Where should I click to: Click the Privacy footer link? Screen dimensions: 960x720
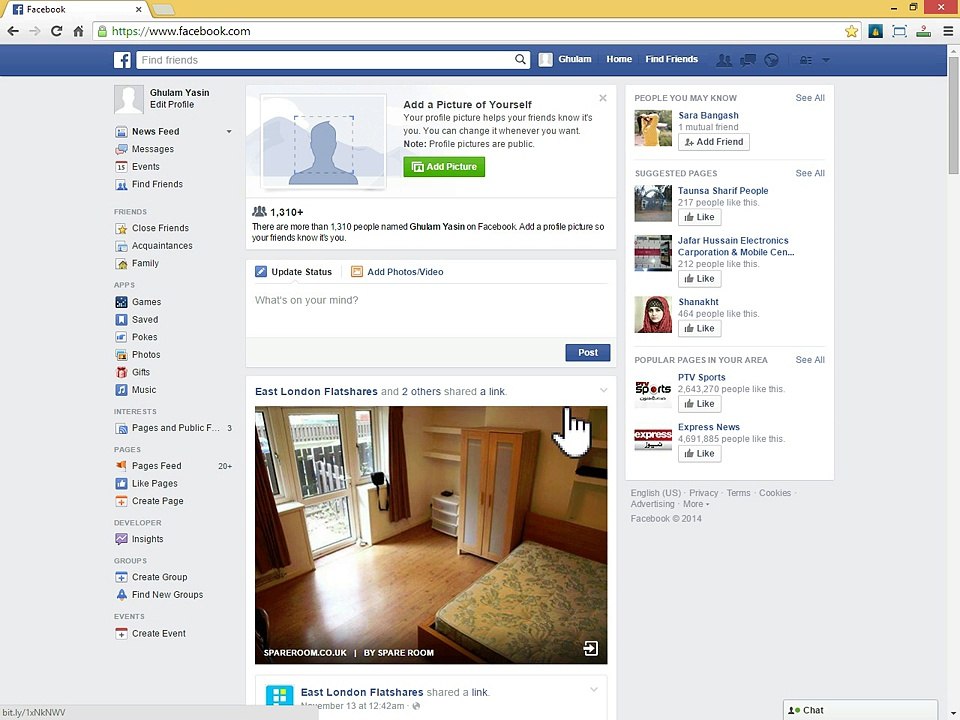pos(703,493)
